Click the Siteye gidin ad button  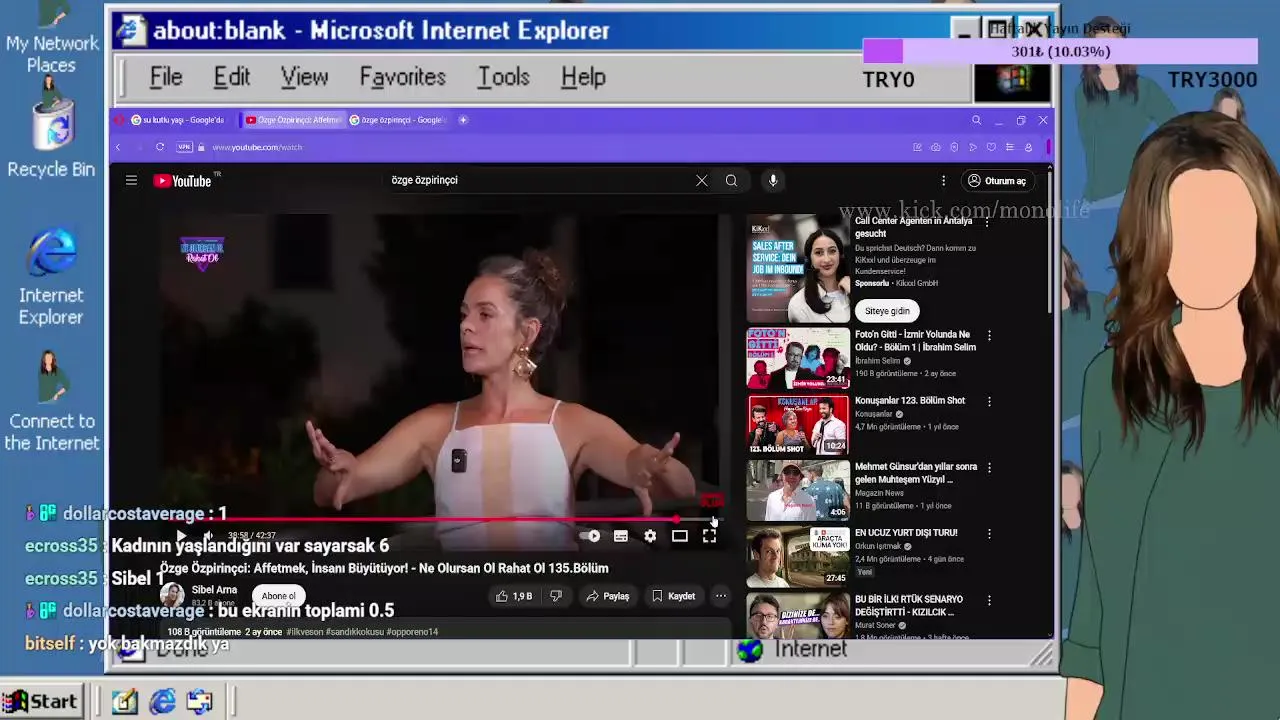pos(887,311)
